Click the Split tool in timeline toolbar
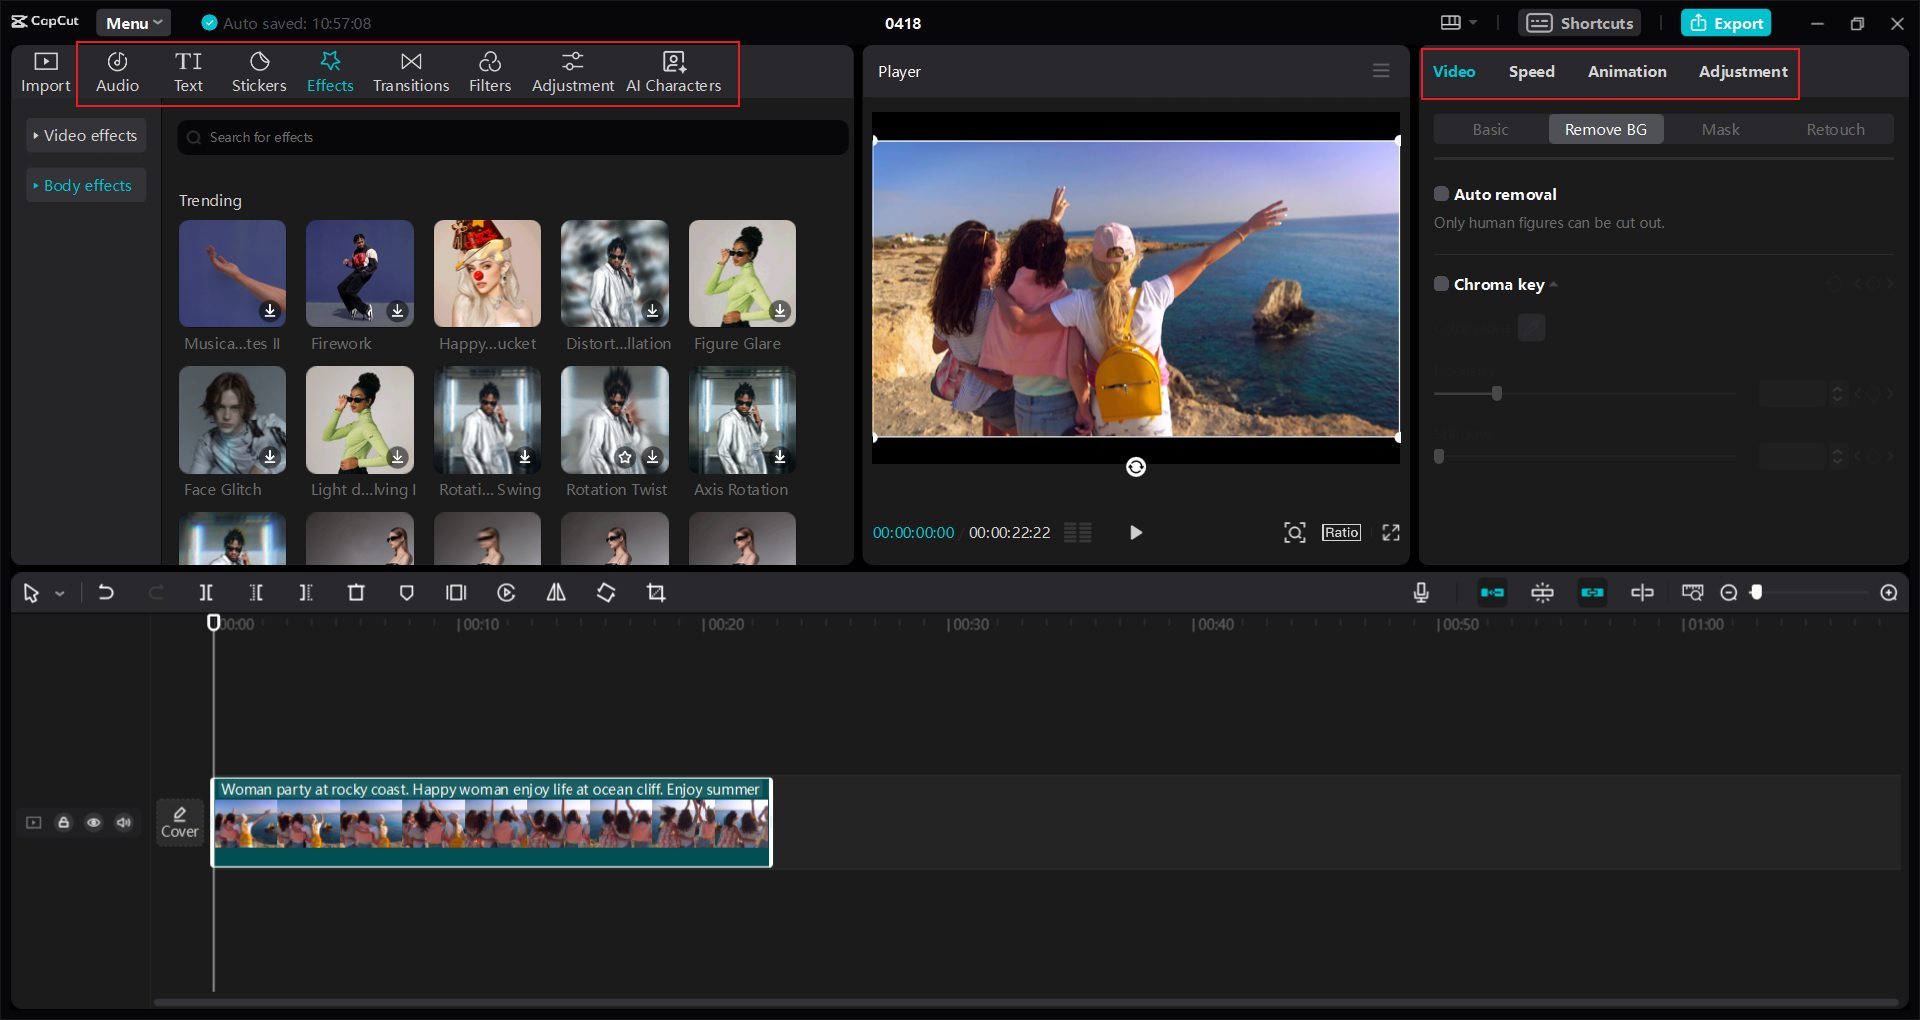The width and height of the screenshot is (1920, 1020). pos(206,593)
